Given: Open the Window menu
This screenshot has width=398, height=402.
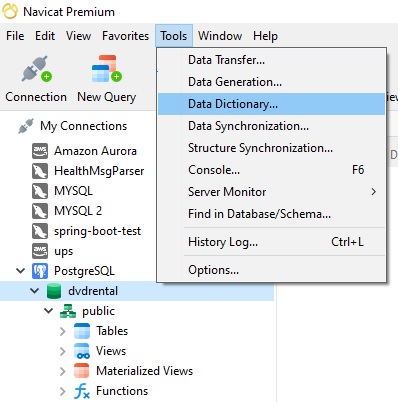Looking at the screenshot, I should pos(220,36).
